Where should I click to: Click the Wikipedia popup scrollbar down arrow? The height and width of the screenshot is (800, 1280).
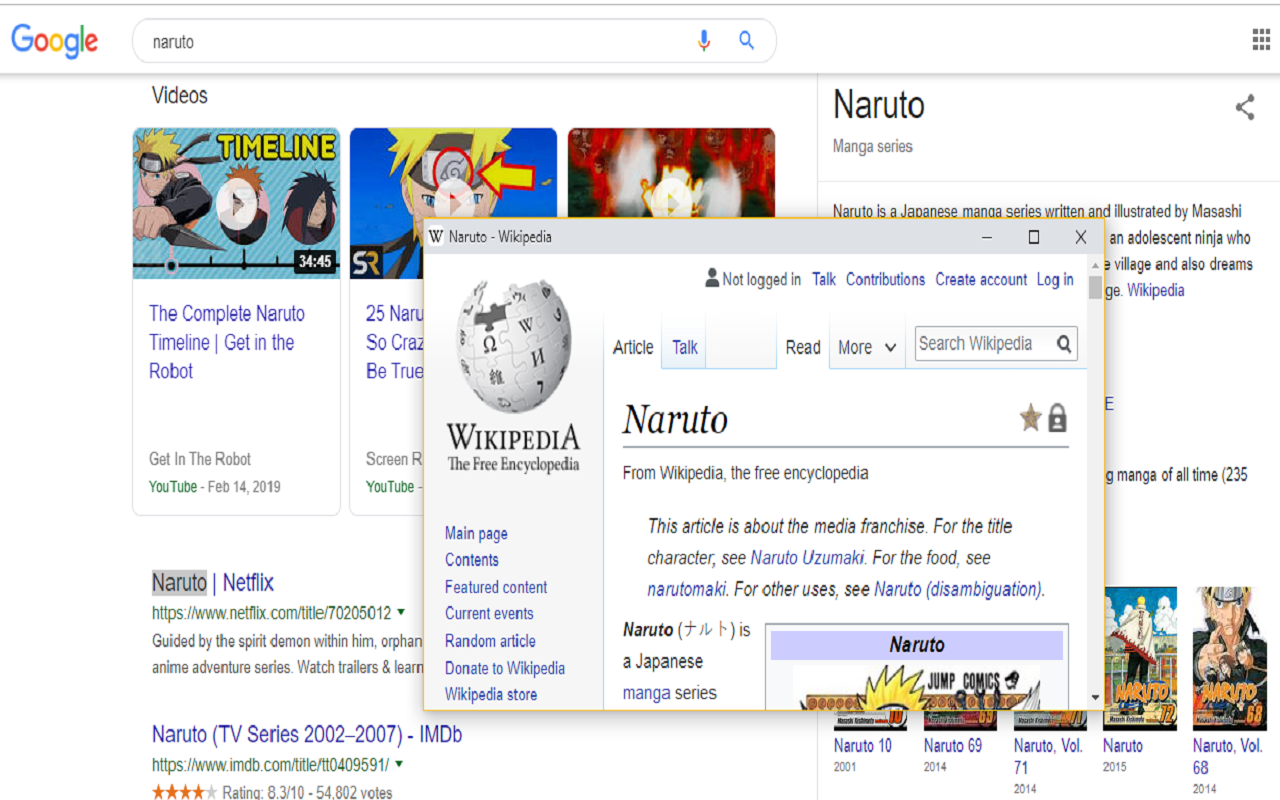tap(1095, 697)
